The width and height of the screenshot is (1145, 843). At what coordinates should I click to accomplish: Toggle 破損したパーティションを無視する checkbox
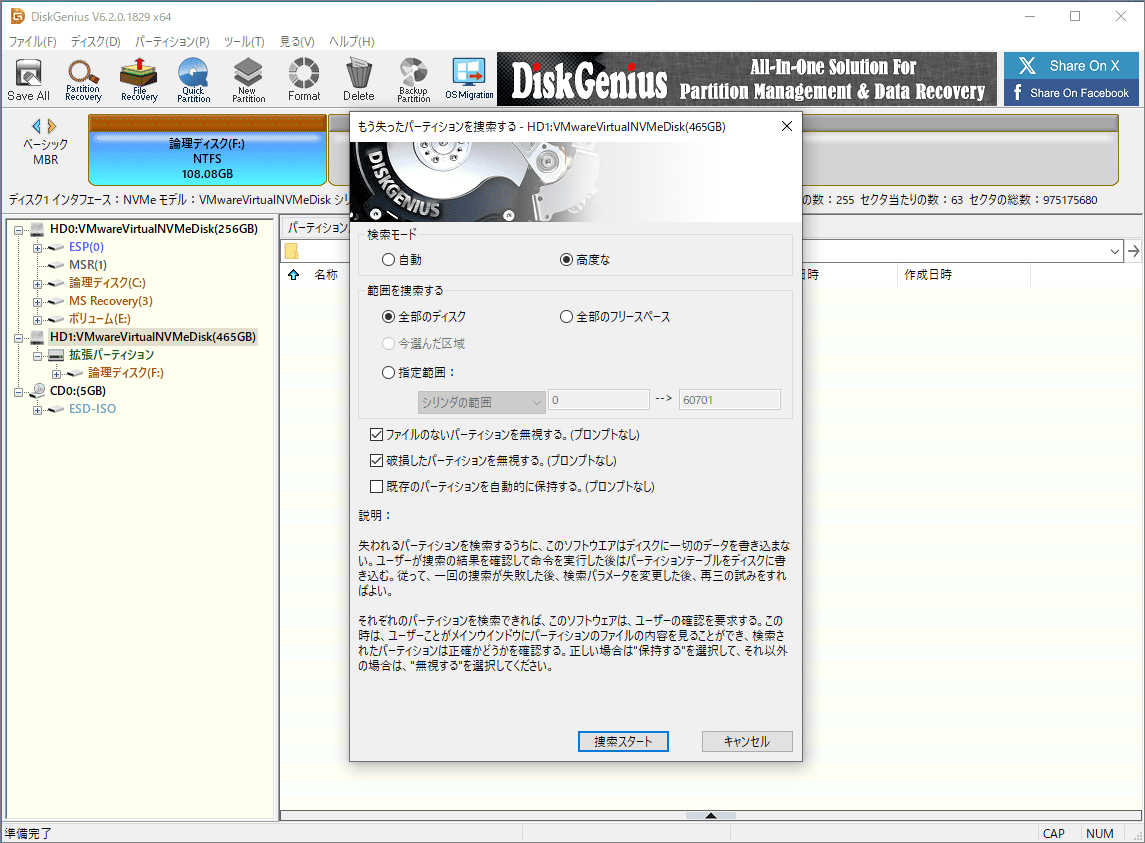tap(377, 460)
